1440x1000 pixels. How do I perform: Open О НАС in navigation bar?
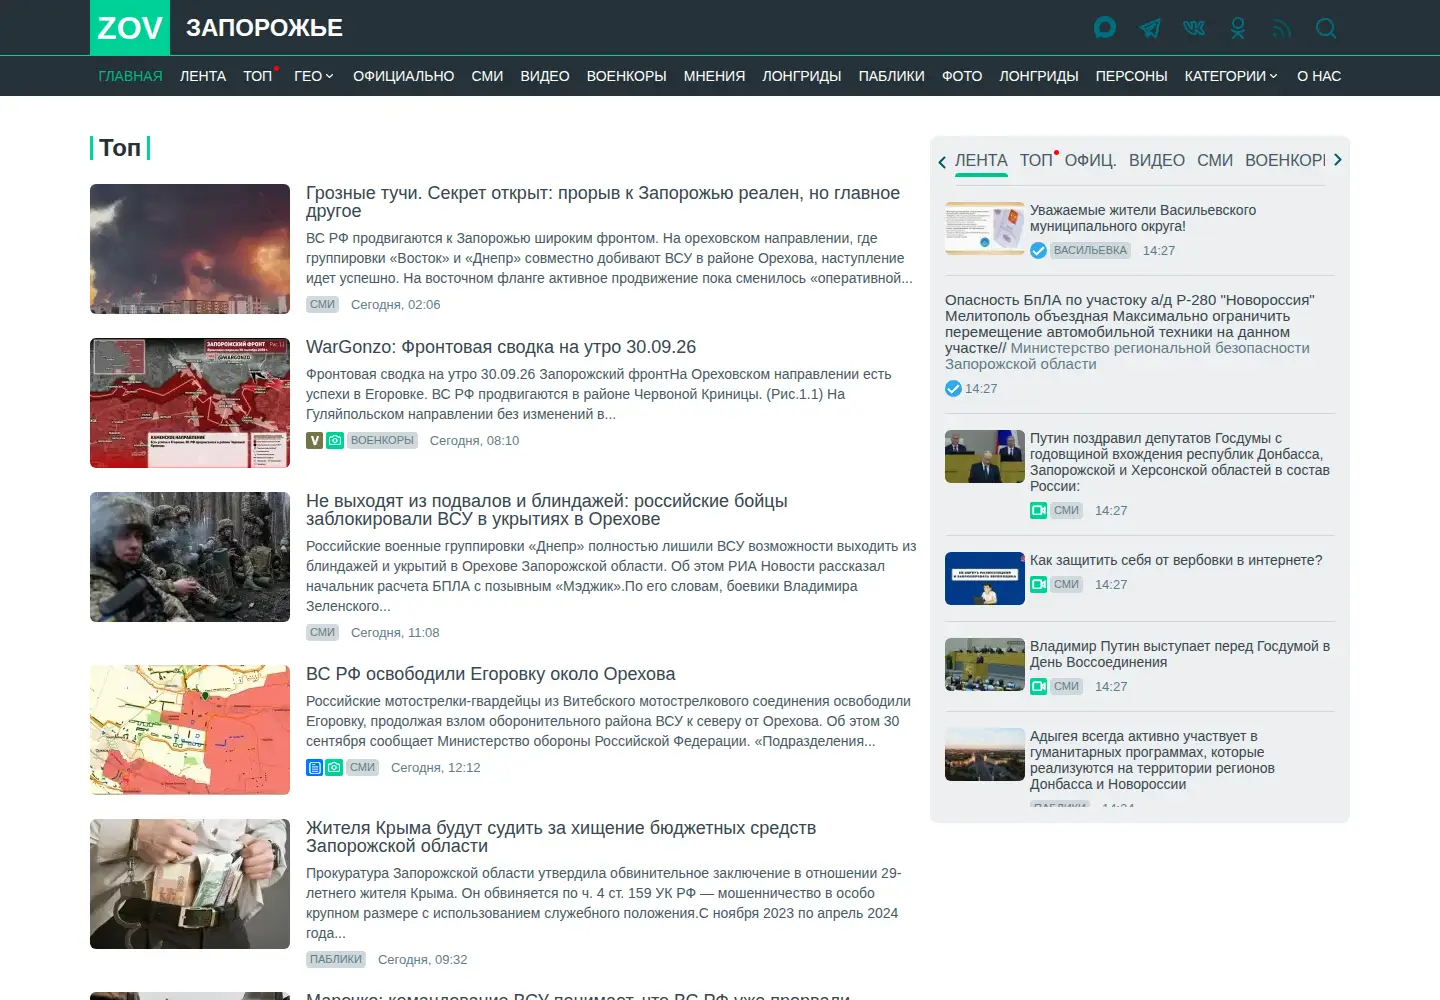[1319, 76]
